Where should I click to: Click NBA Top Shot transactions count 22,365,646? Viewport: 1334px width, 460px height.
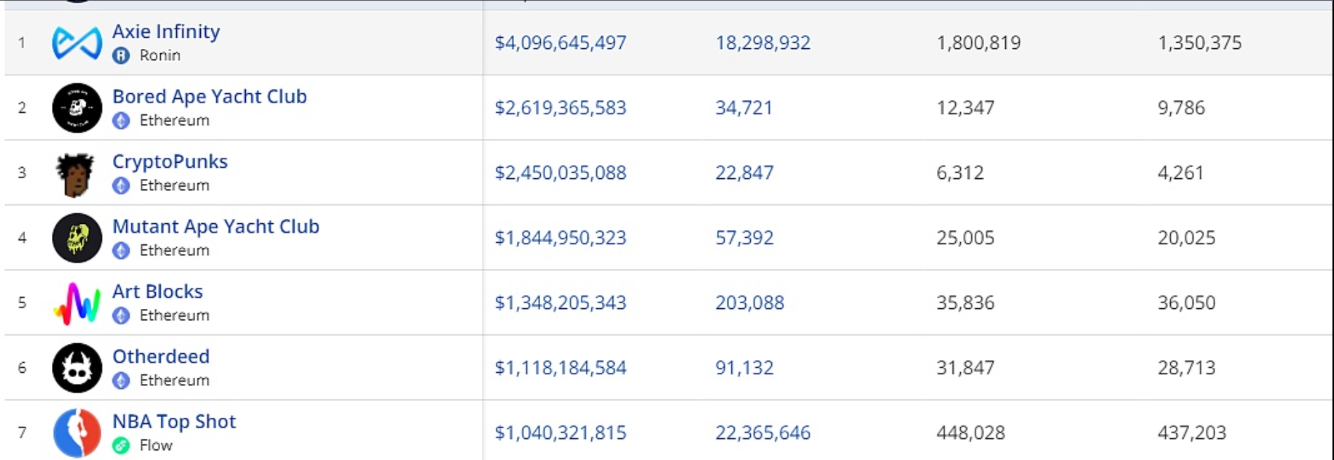click(763, 433)
